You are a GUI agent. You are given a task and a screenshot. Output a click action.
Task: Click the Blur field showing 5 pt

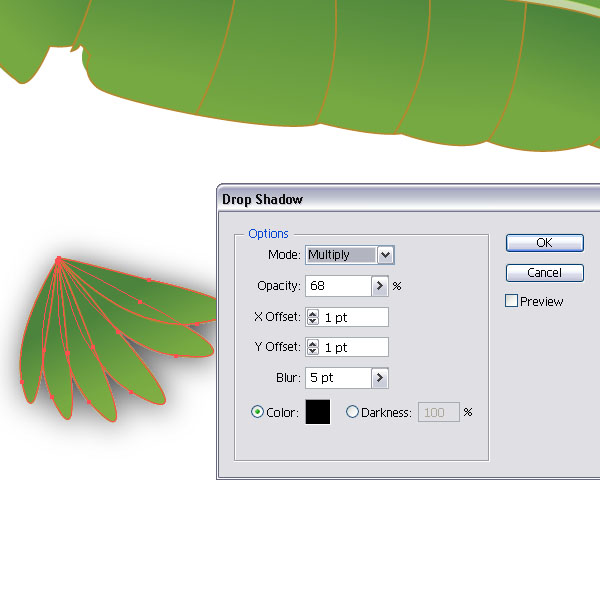click(x=338, y=378)
